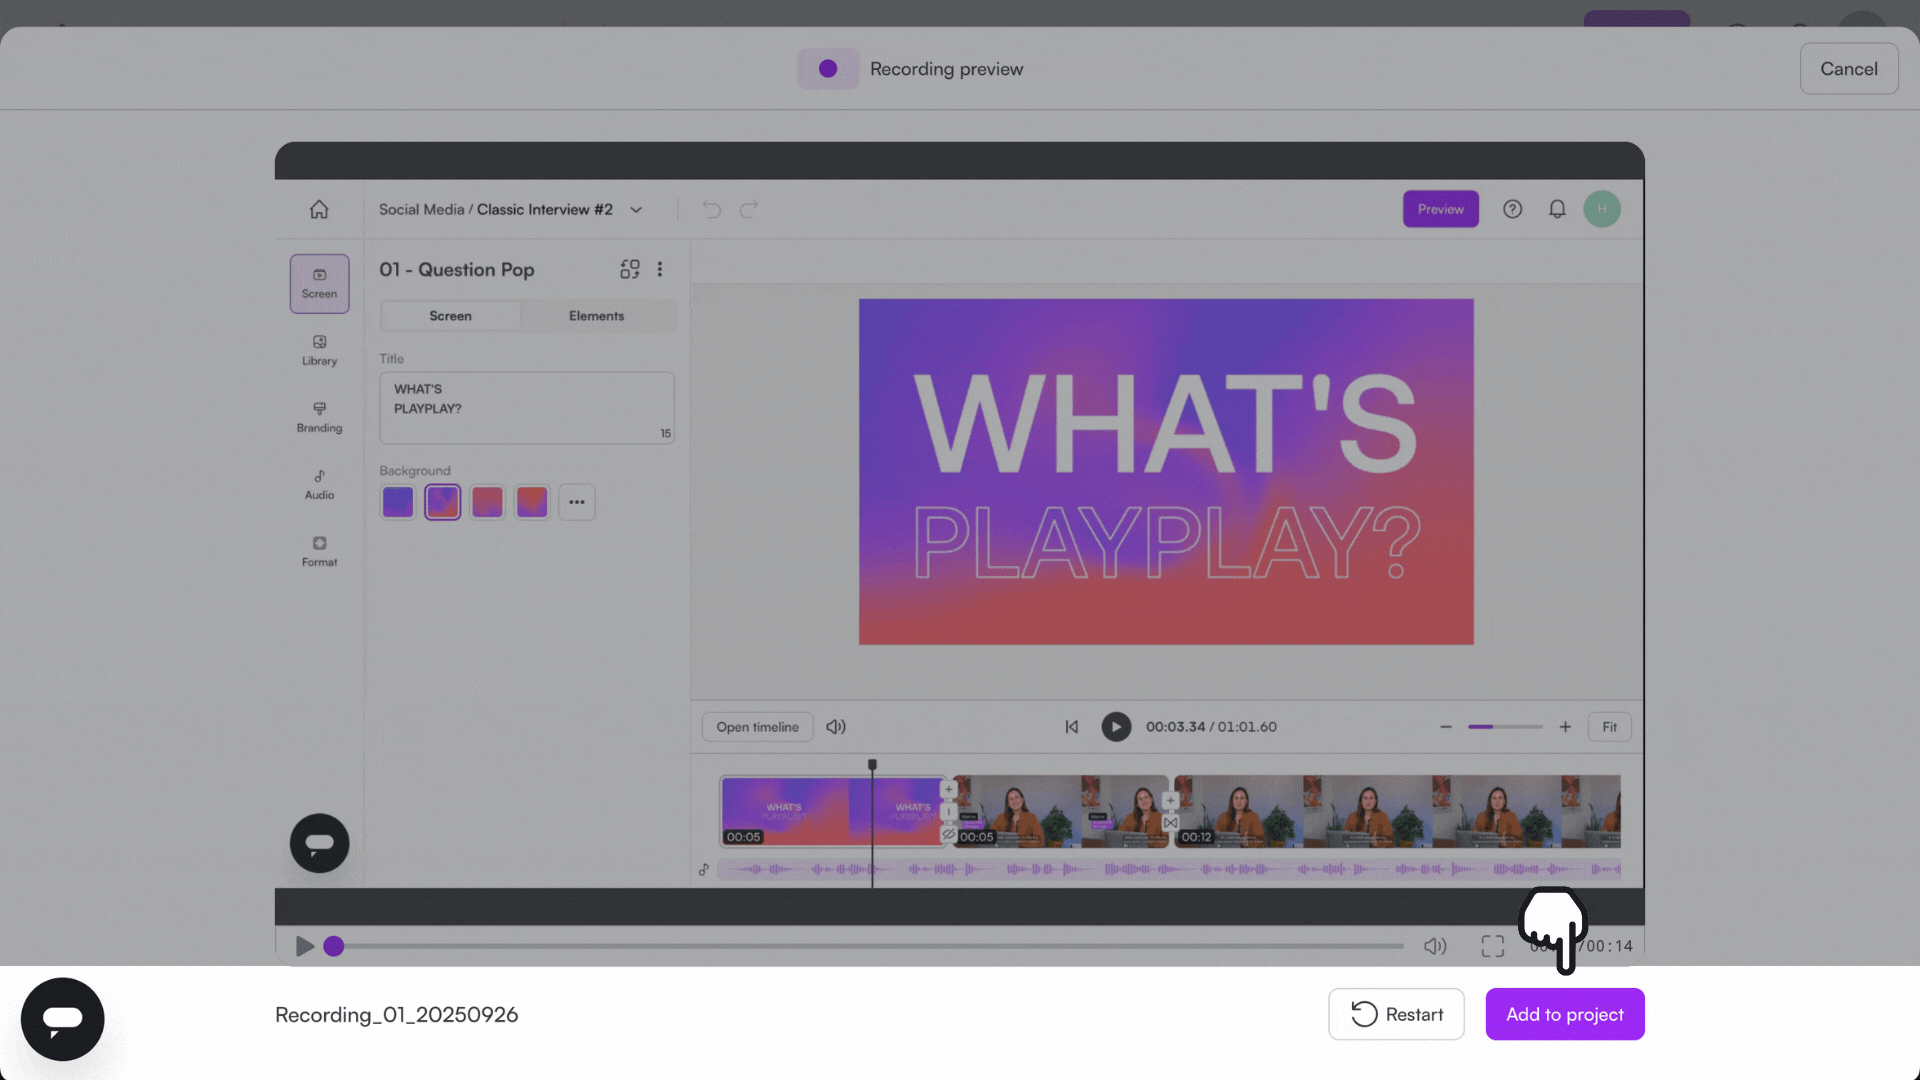Mute the recording preview player volume
Screen dimensions: 1920x1080
tap(1435, 946)
